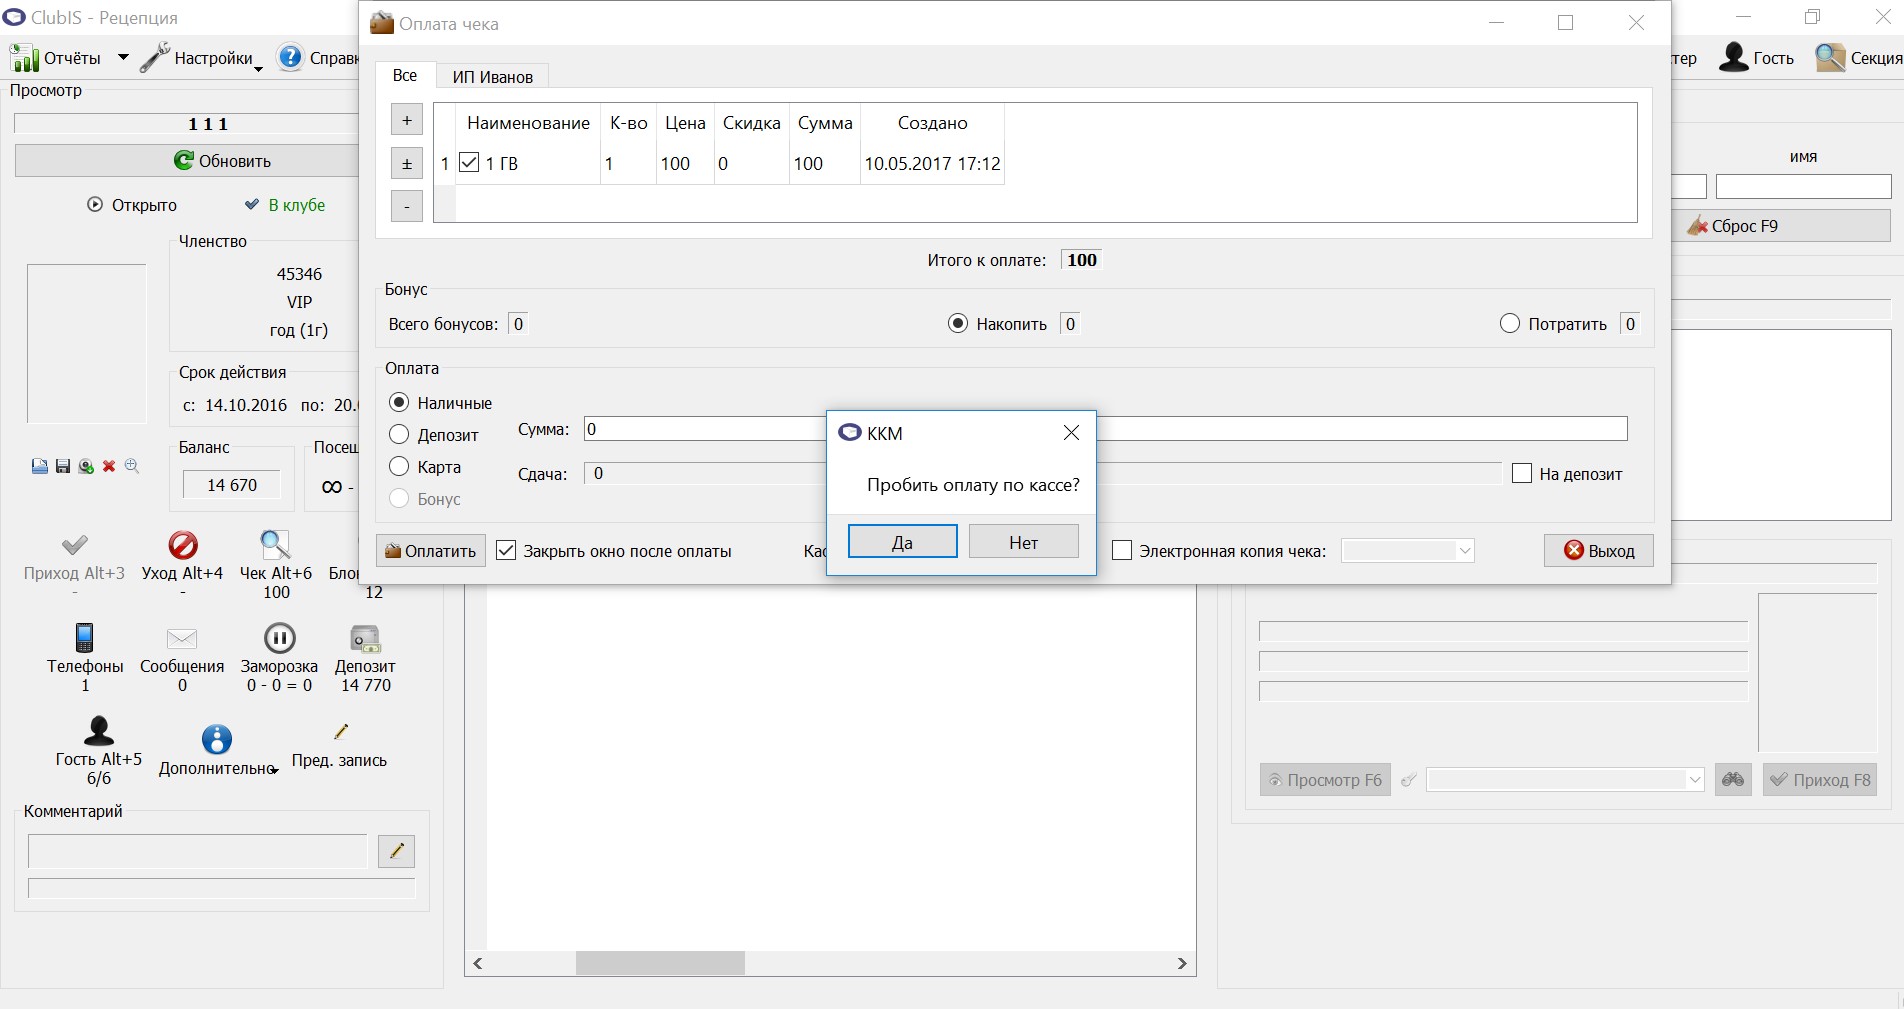Click the Приход Alt+3 checkmark icon
This screenshot has width=1904, height=1009.
[74, 545]
